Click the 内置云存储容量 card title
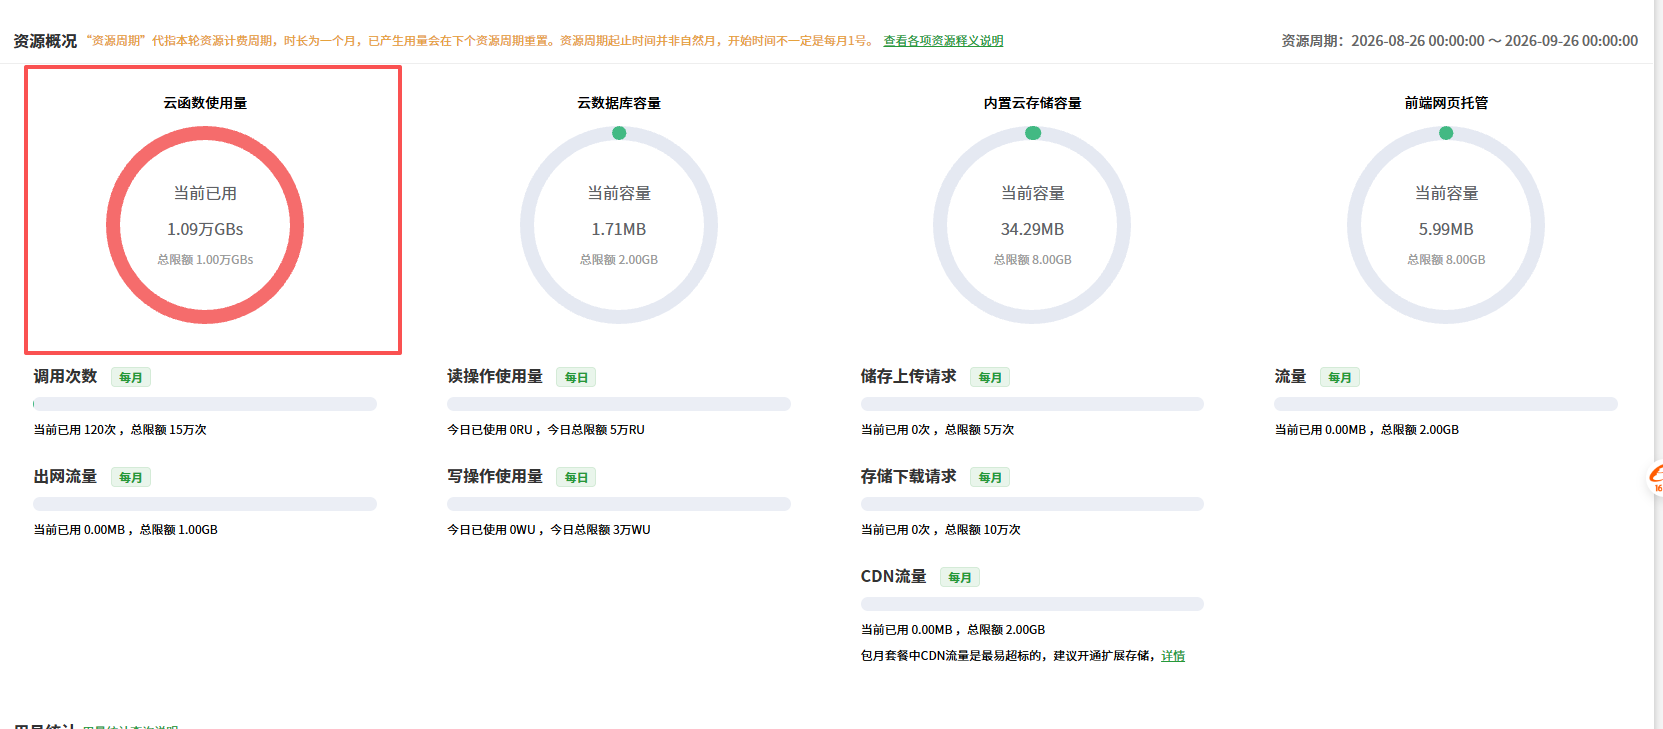Image resolution: width=1663 pixels, height=729 pixels. pos(1032,103)
